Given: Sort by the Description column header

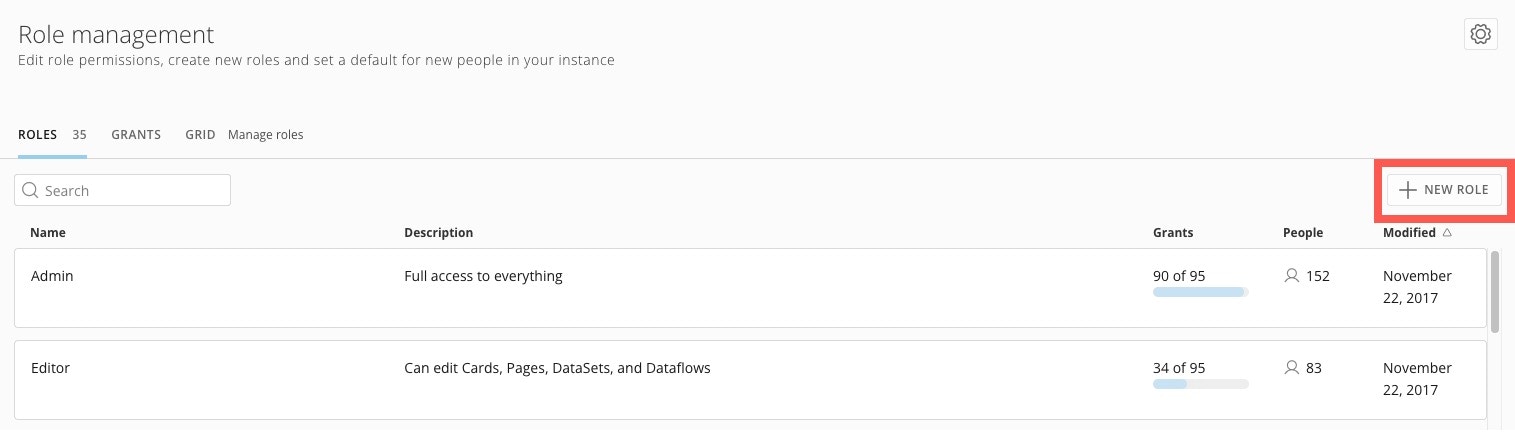Looking at the screenshot, I should point(438,233).
